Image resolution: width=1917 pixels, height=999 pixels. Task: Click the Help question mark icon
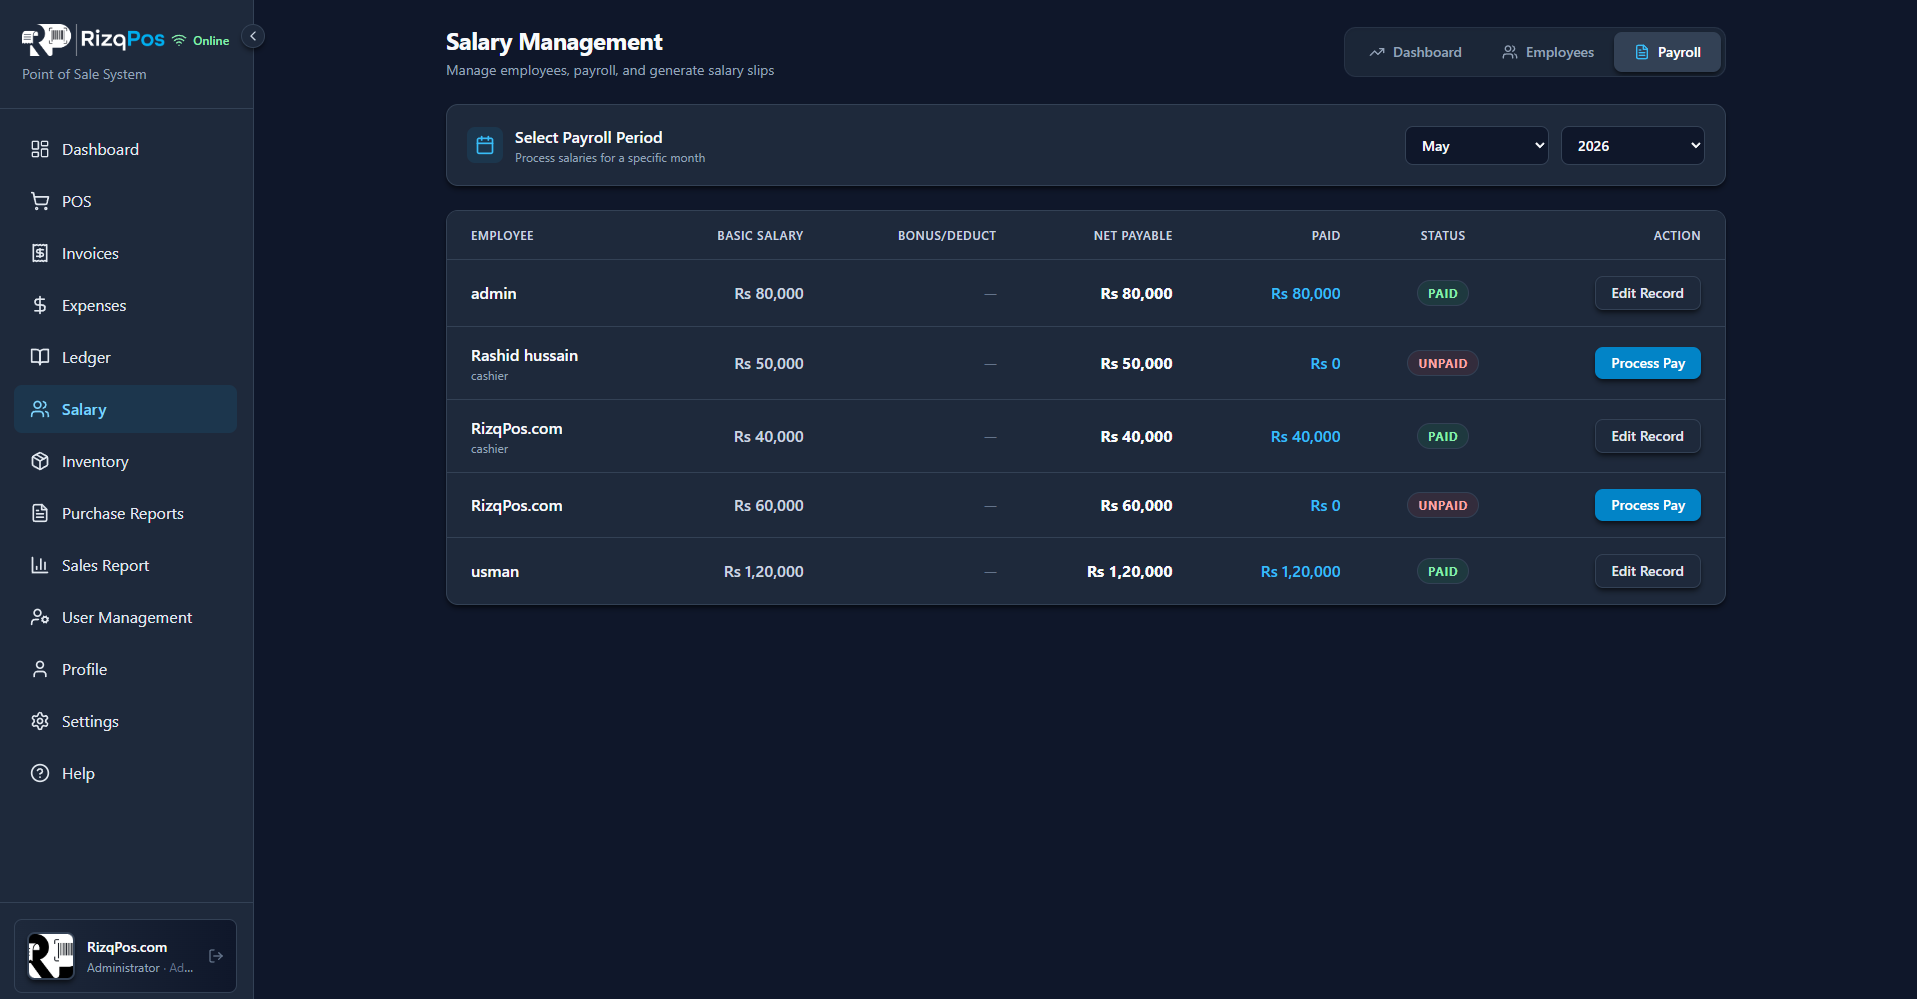coord(40,773)
